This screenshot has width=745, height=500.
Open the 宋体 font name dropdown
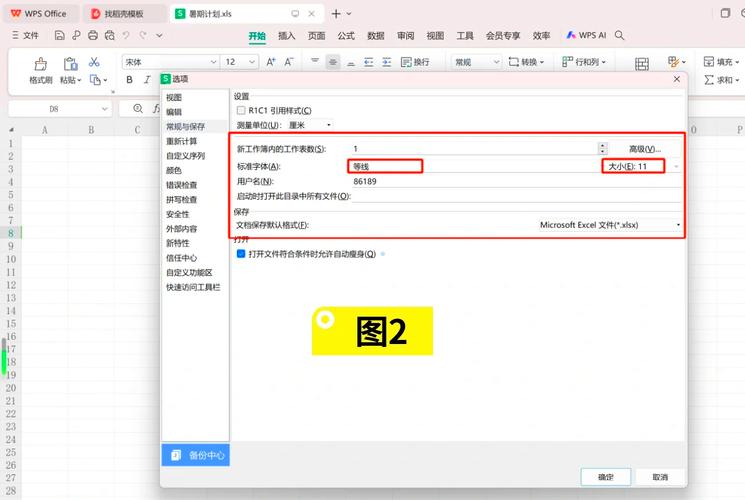[x=213, y=62]
